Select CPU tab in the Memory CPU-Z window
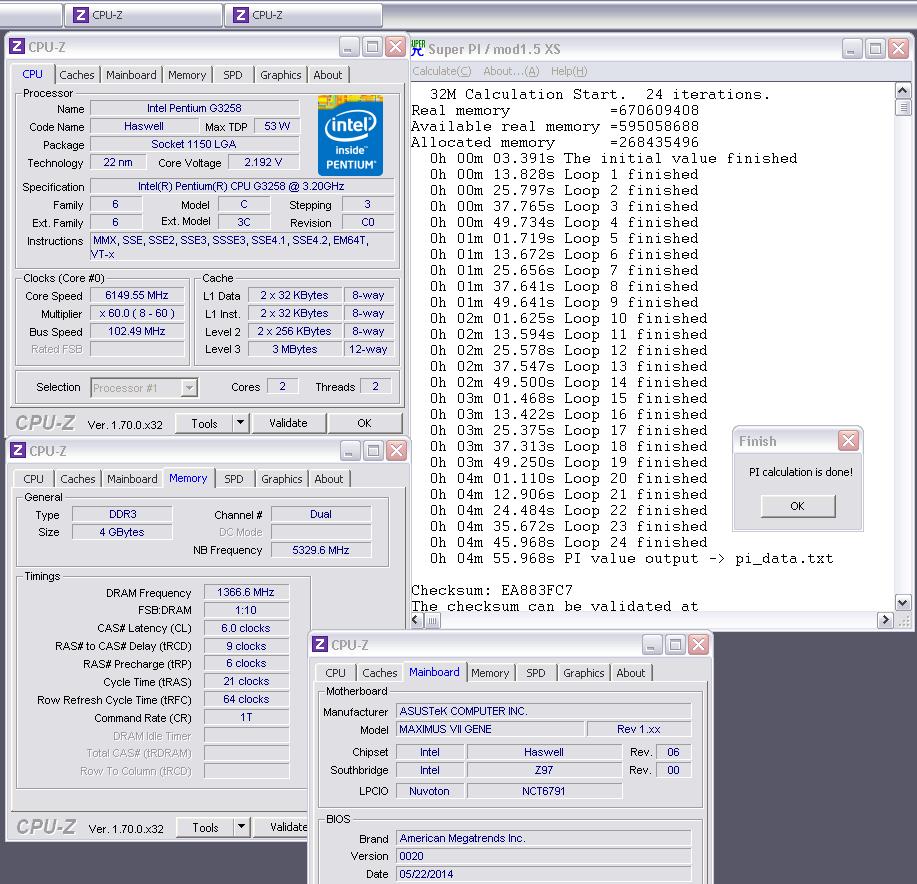 tap(33, 479)
